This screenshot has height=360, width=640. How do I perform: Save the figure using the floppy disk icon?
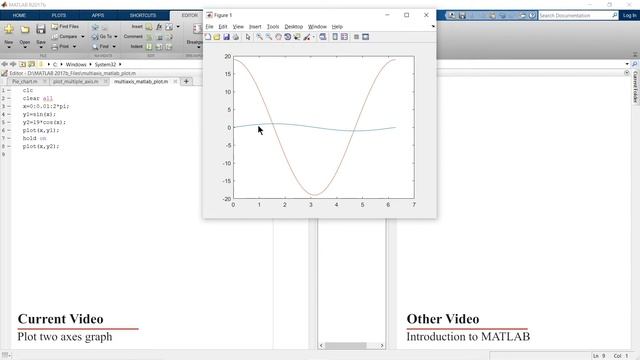pos(226,37)
